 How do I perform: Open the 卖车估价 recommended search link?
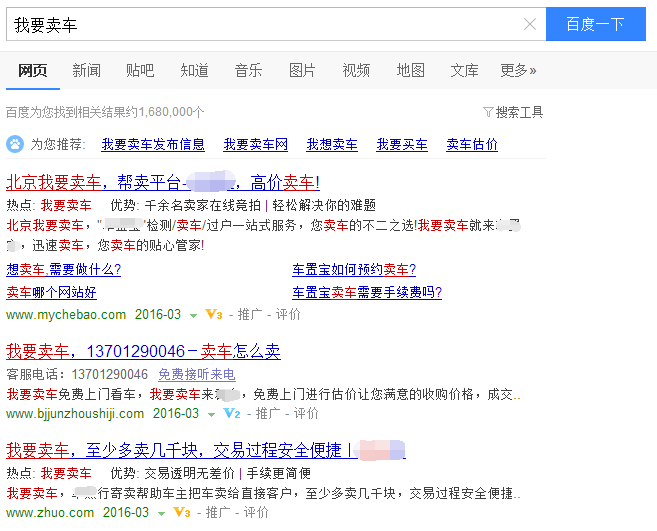click(x=471, y=145)
